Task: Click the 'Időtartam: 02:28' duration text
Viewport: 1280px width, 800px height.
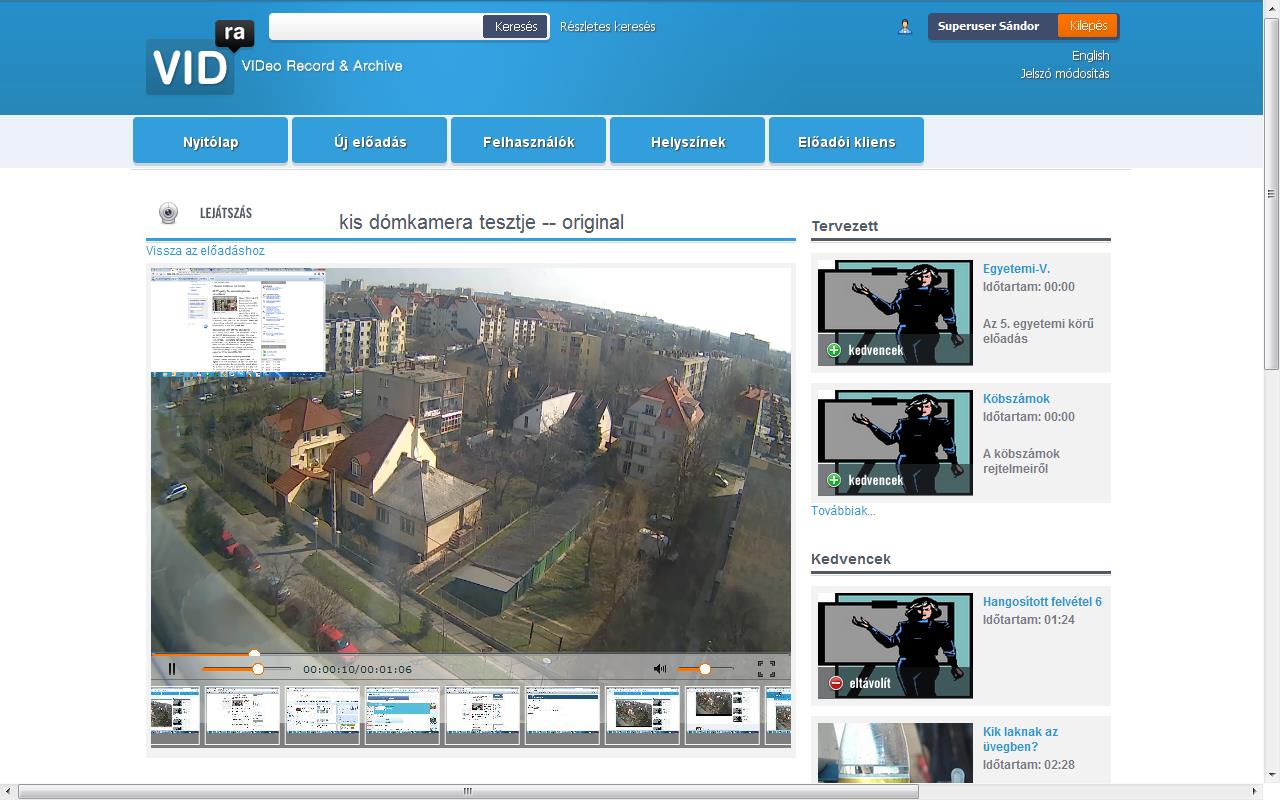Action: pyautogui.click(x=1029, y=765)
